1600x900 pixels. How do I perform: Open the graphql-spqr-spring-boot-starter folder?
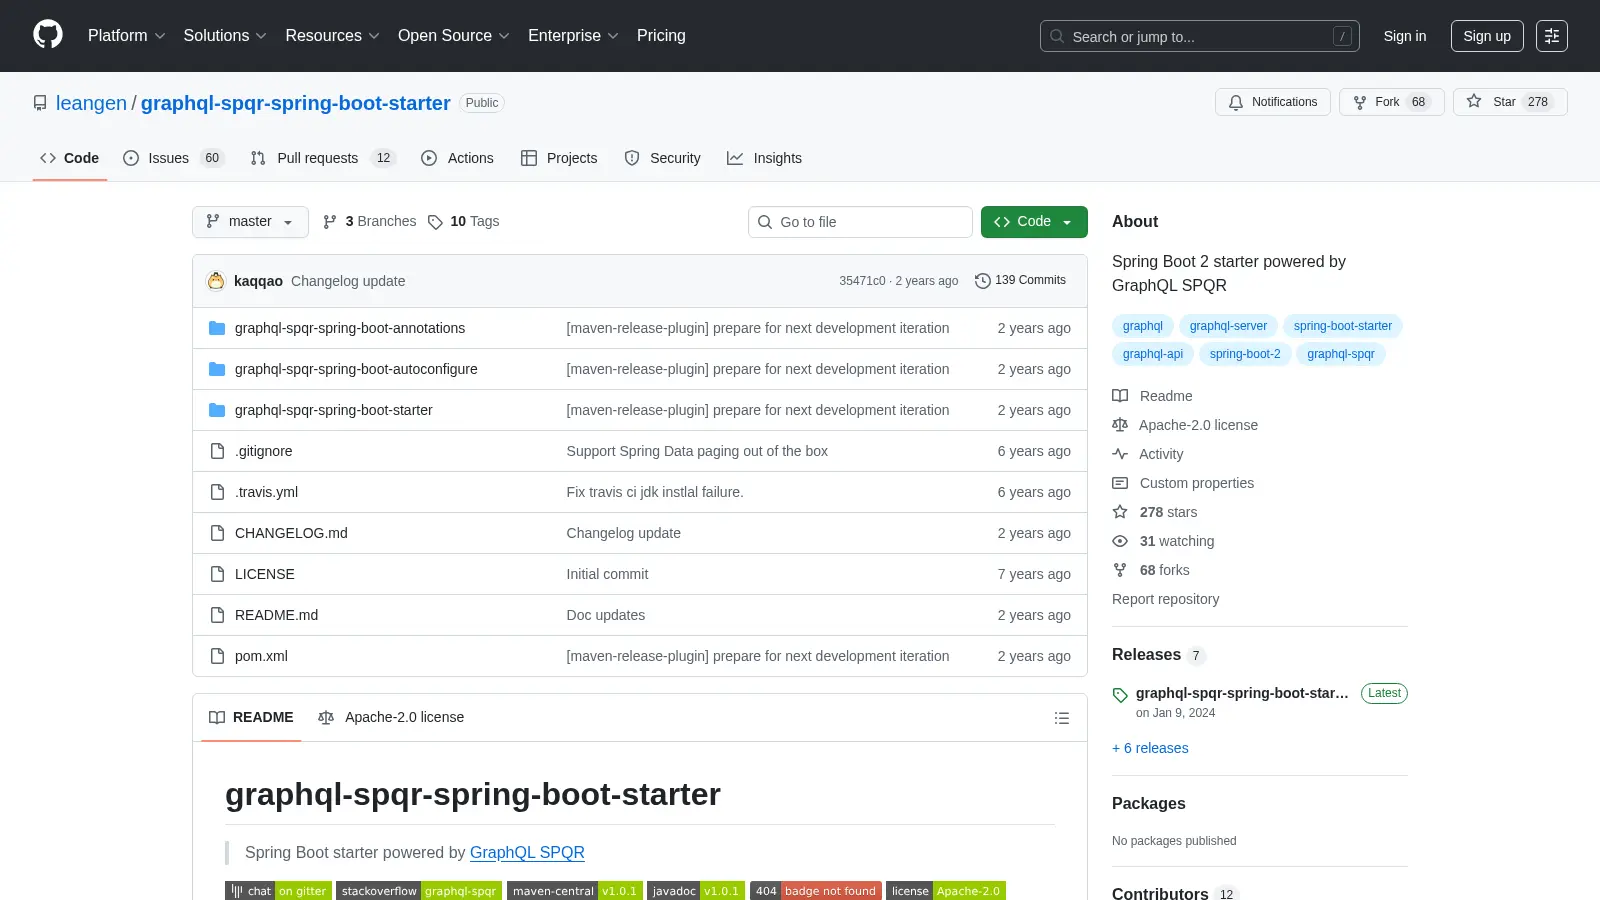point(334,410)
